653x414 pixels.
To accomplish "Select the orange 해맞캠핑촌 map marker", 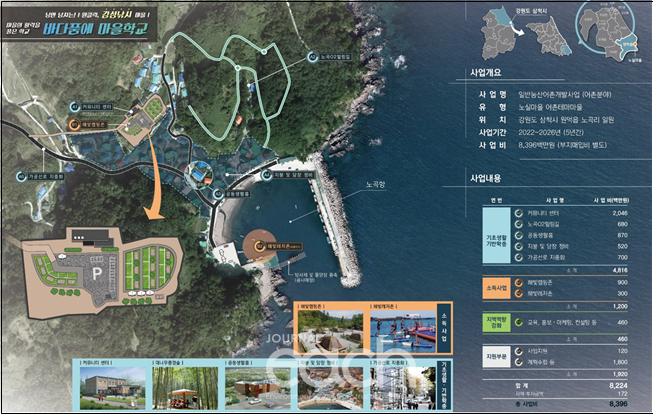I will (x=73, y=125).
